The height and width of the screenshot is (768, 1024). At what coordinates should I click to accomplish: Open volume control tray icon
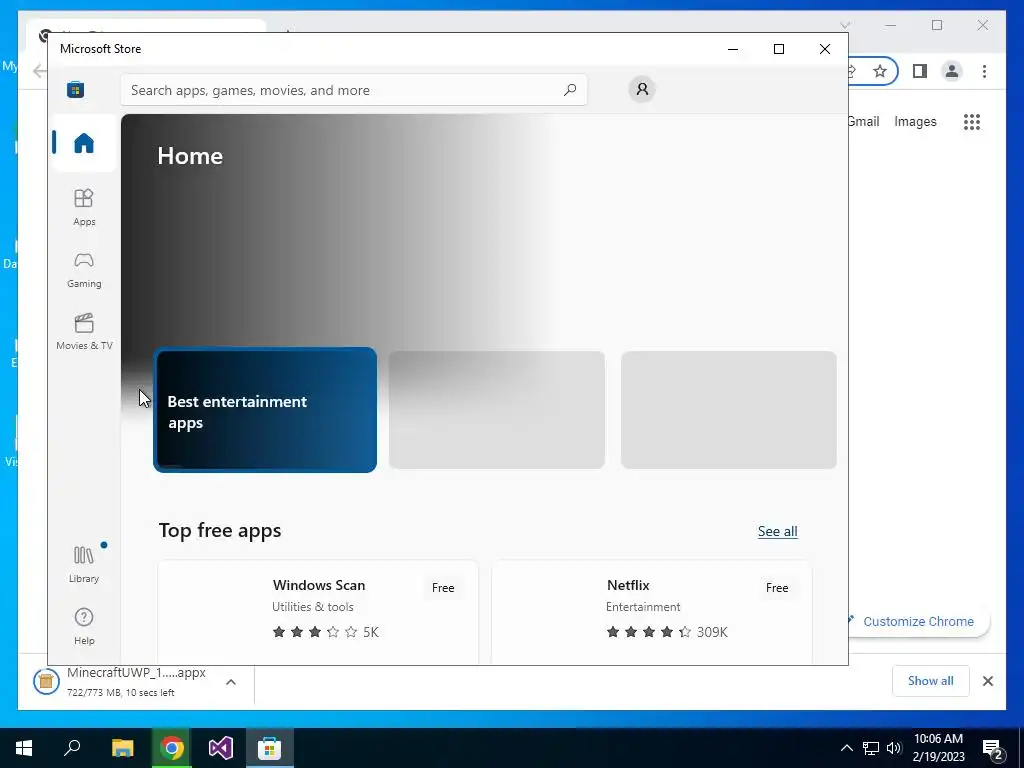click(x=894, y=748)
